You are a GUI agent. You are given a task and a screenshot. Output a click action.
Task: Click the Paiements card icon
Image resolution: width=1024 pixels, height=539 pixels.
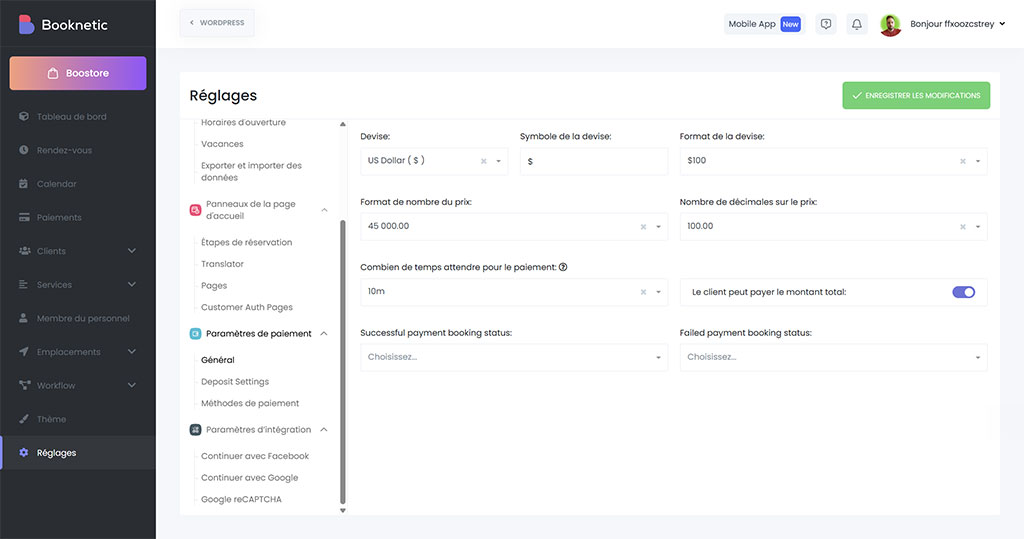point(24,217)
